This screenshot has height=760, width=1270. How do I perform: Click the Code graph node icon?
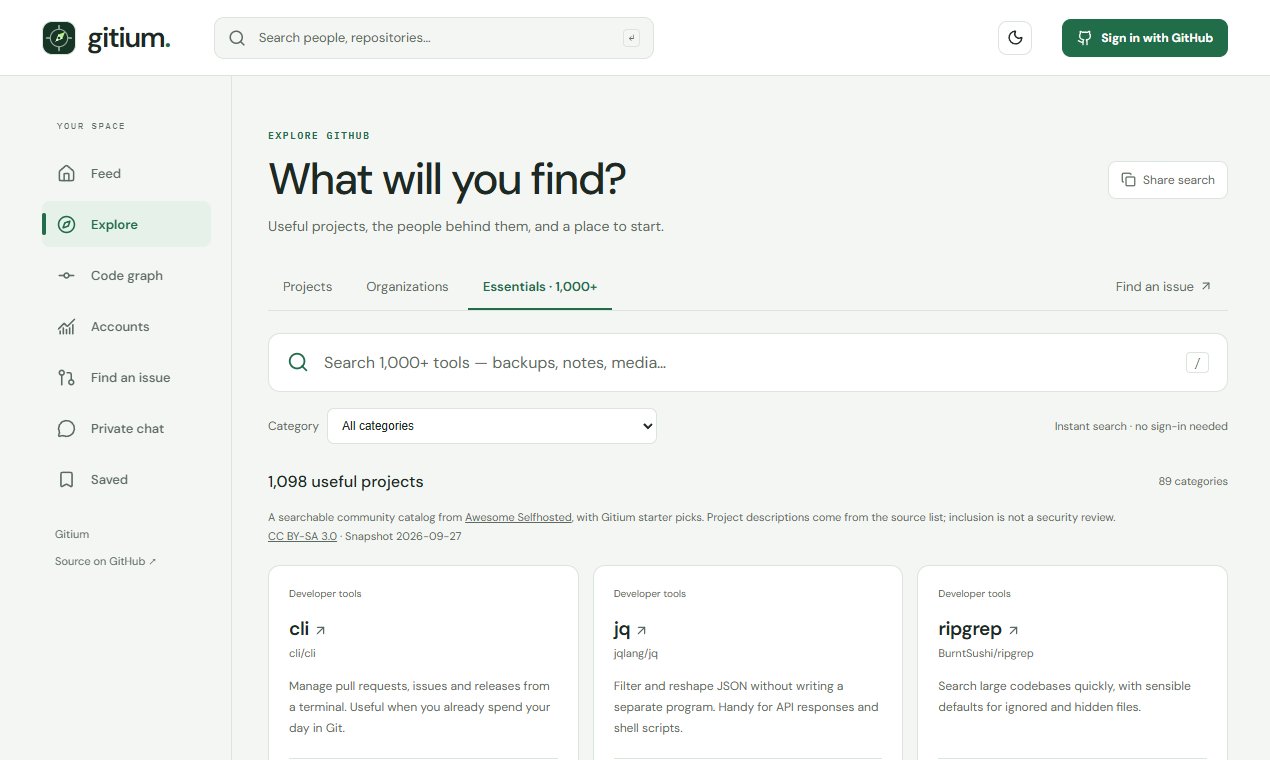pyautogui.click(x=67, y=275)
